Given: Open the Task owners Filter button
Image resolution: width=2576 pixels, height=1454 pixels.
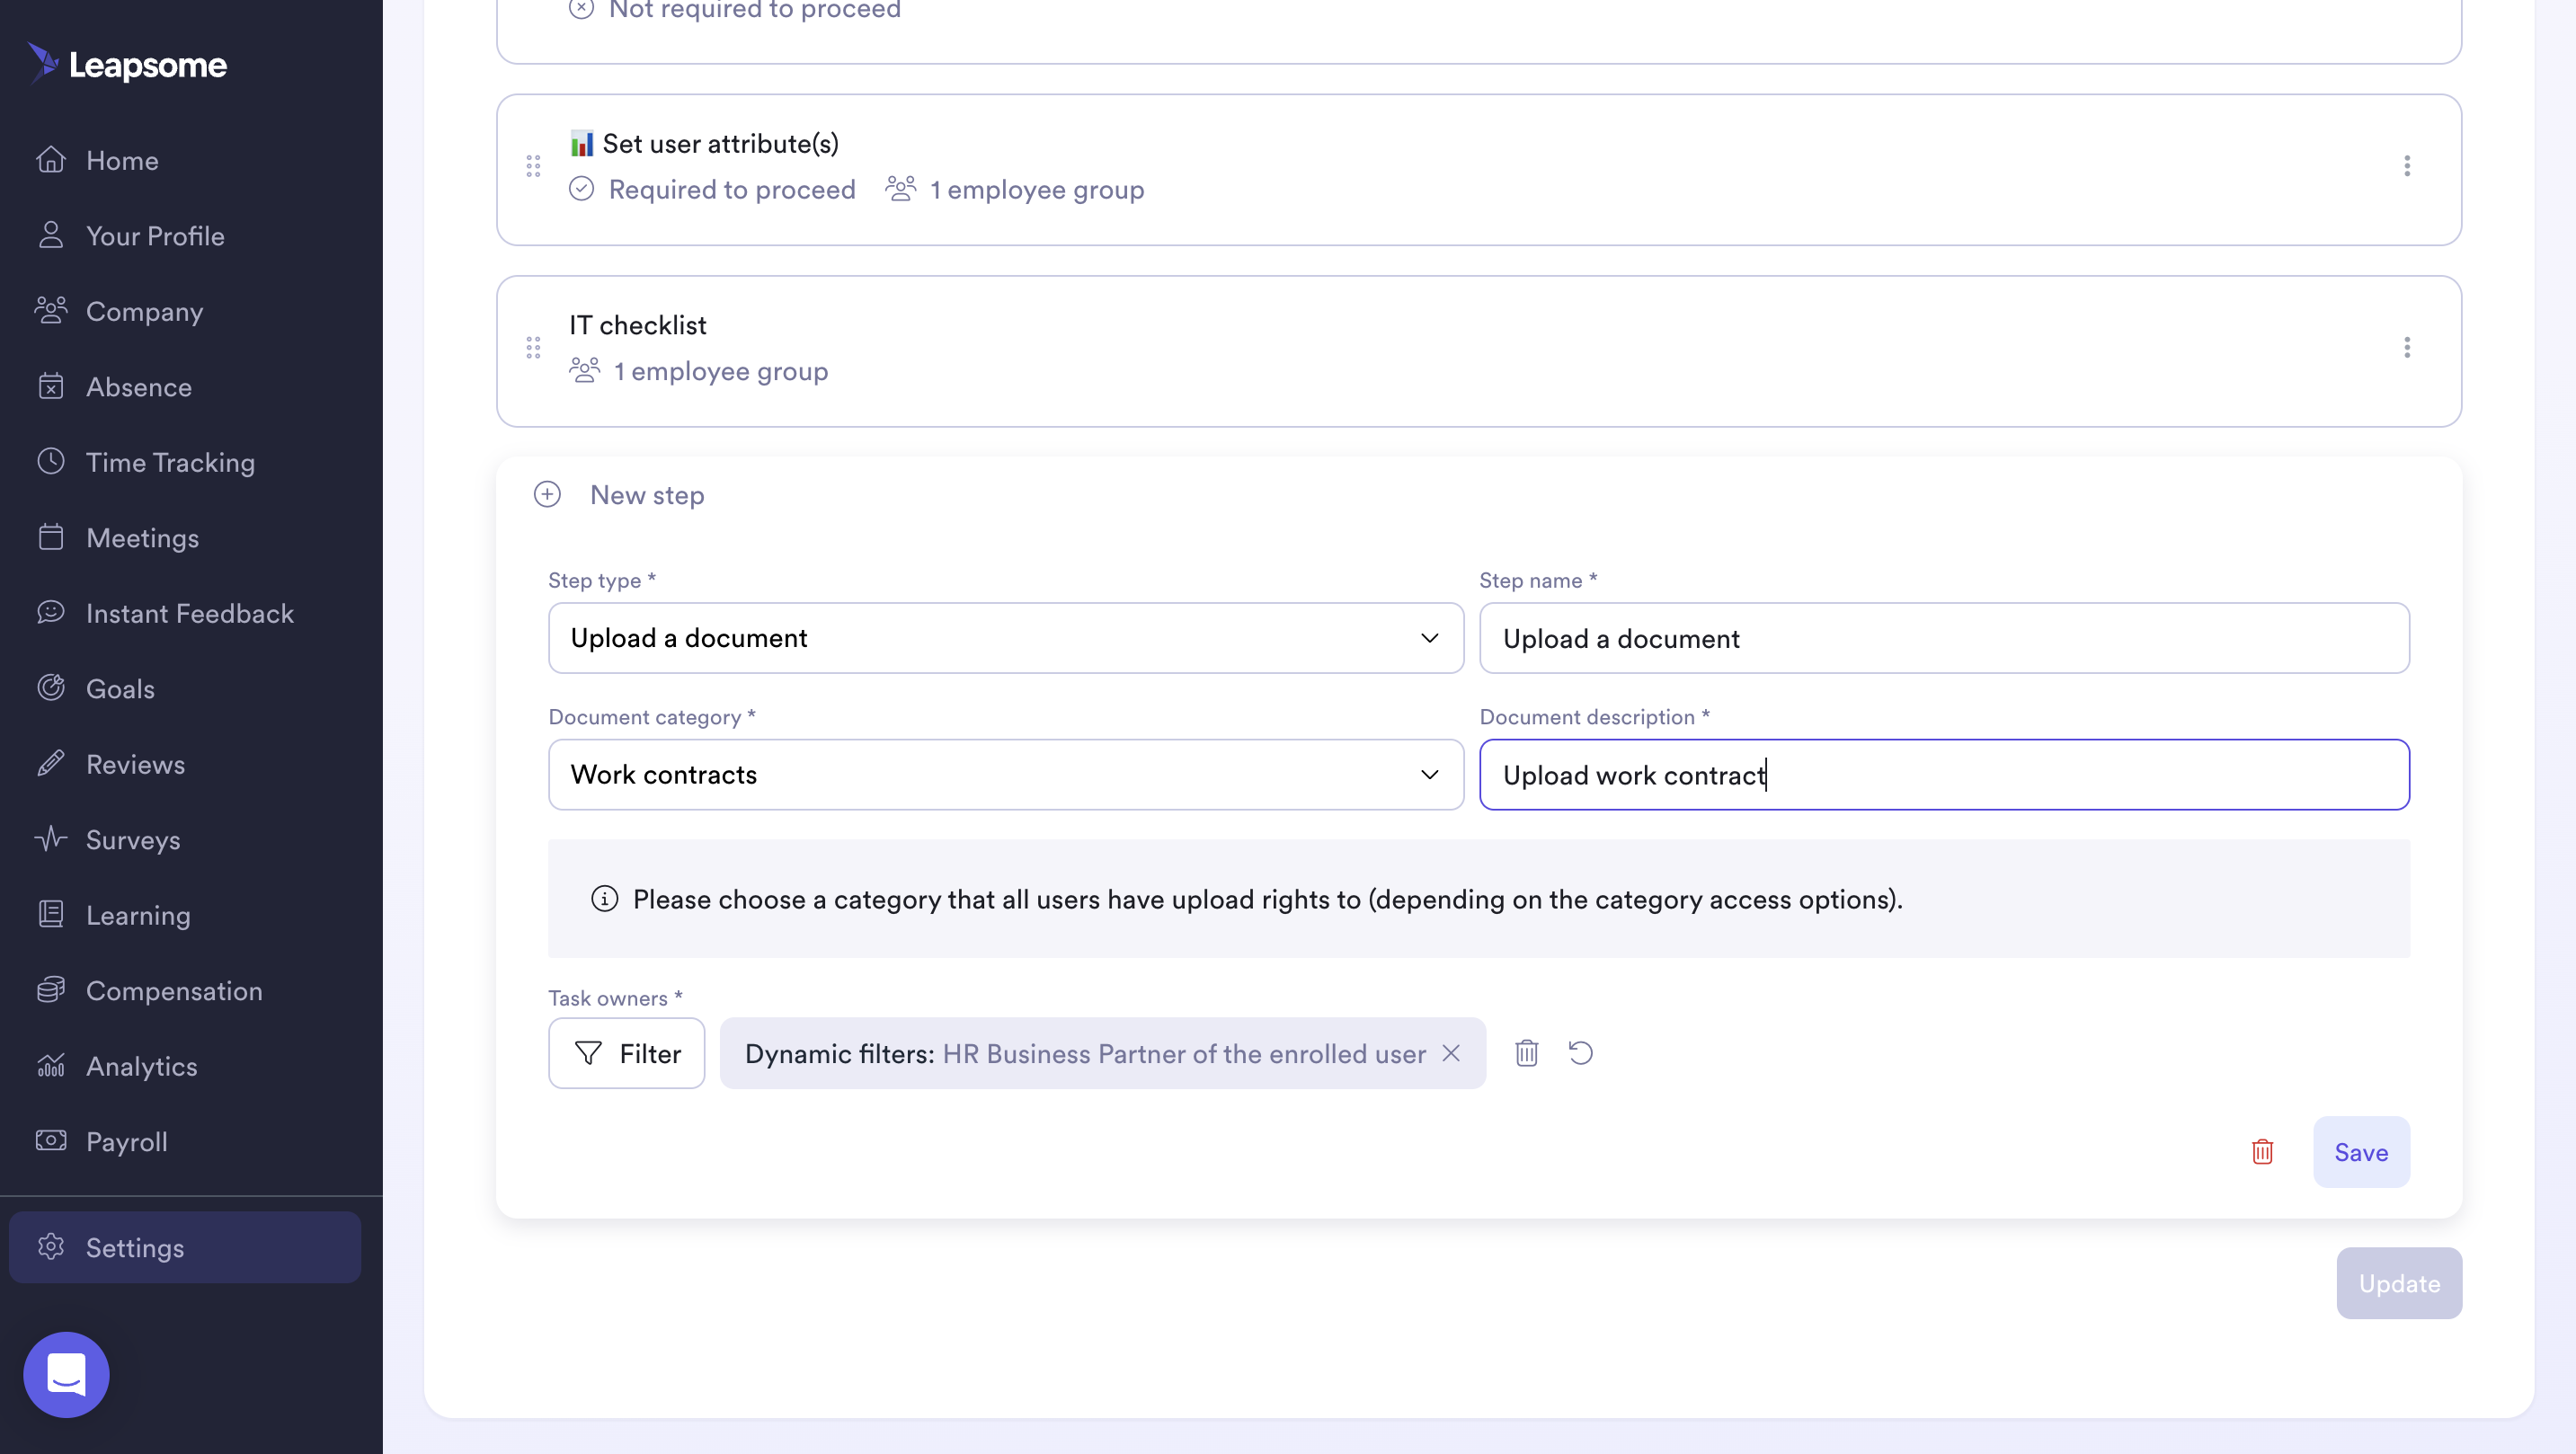Looking at the screenshot, I should (x=626, y=1053).
